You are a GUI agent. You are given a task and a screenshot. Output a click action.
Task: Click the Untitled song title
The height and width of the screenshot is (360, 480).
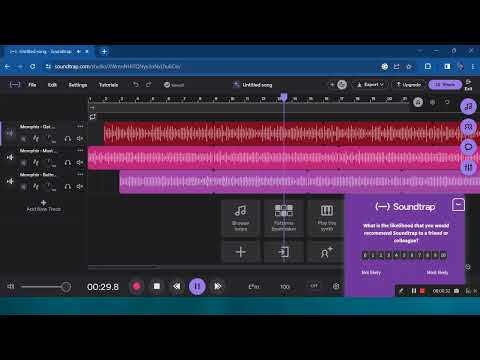[x=257, y=85]
